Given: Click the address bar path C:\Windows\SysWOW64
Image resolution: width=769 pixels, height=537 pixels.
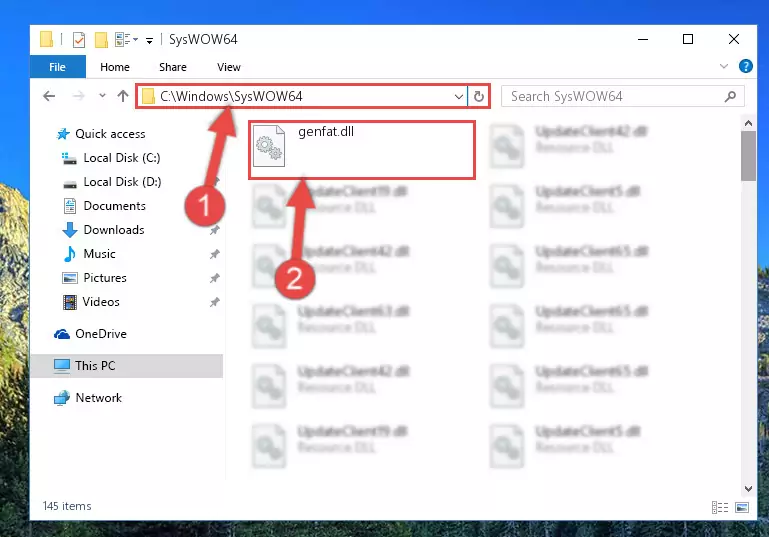Looking at the screenshot, I should click(x=231, y=96).
